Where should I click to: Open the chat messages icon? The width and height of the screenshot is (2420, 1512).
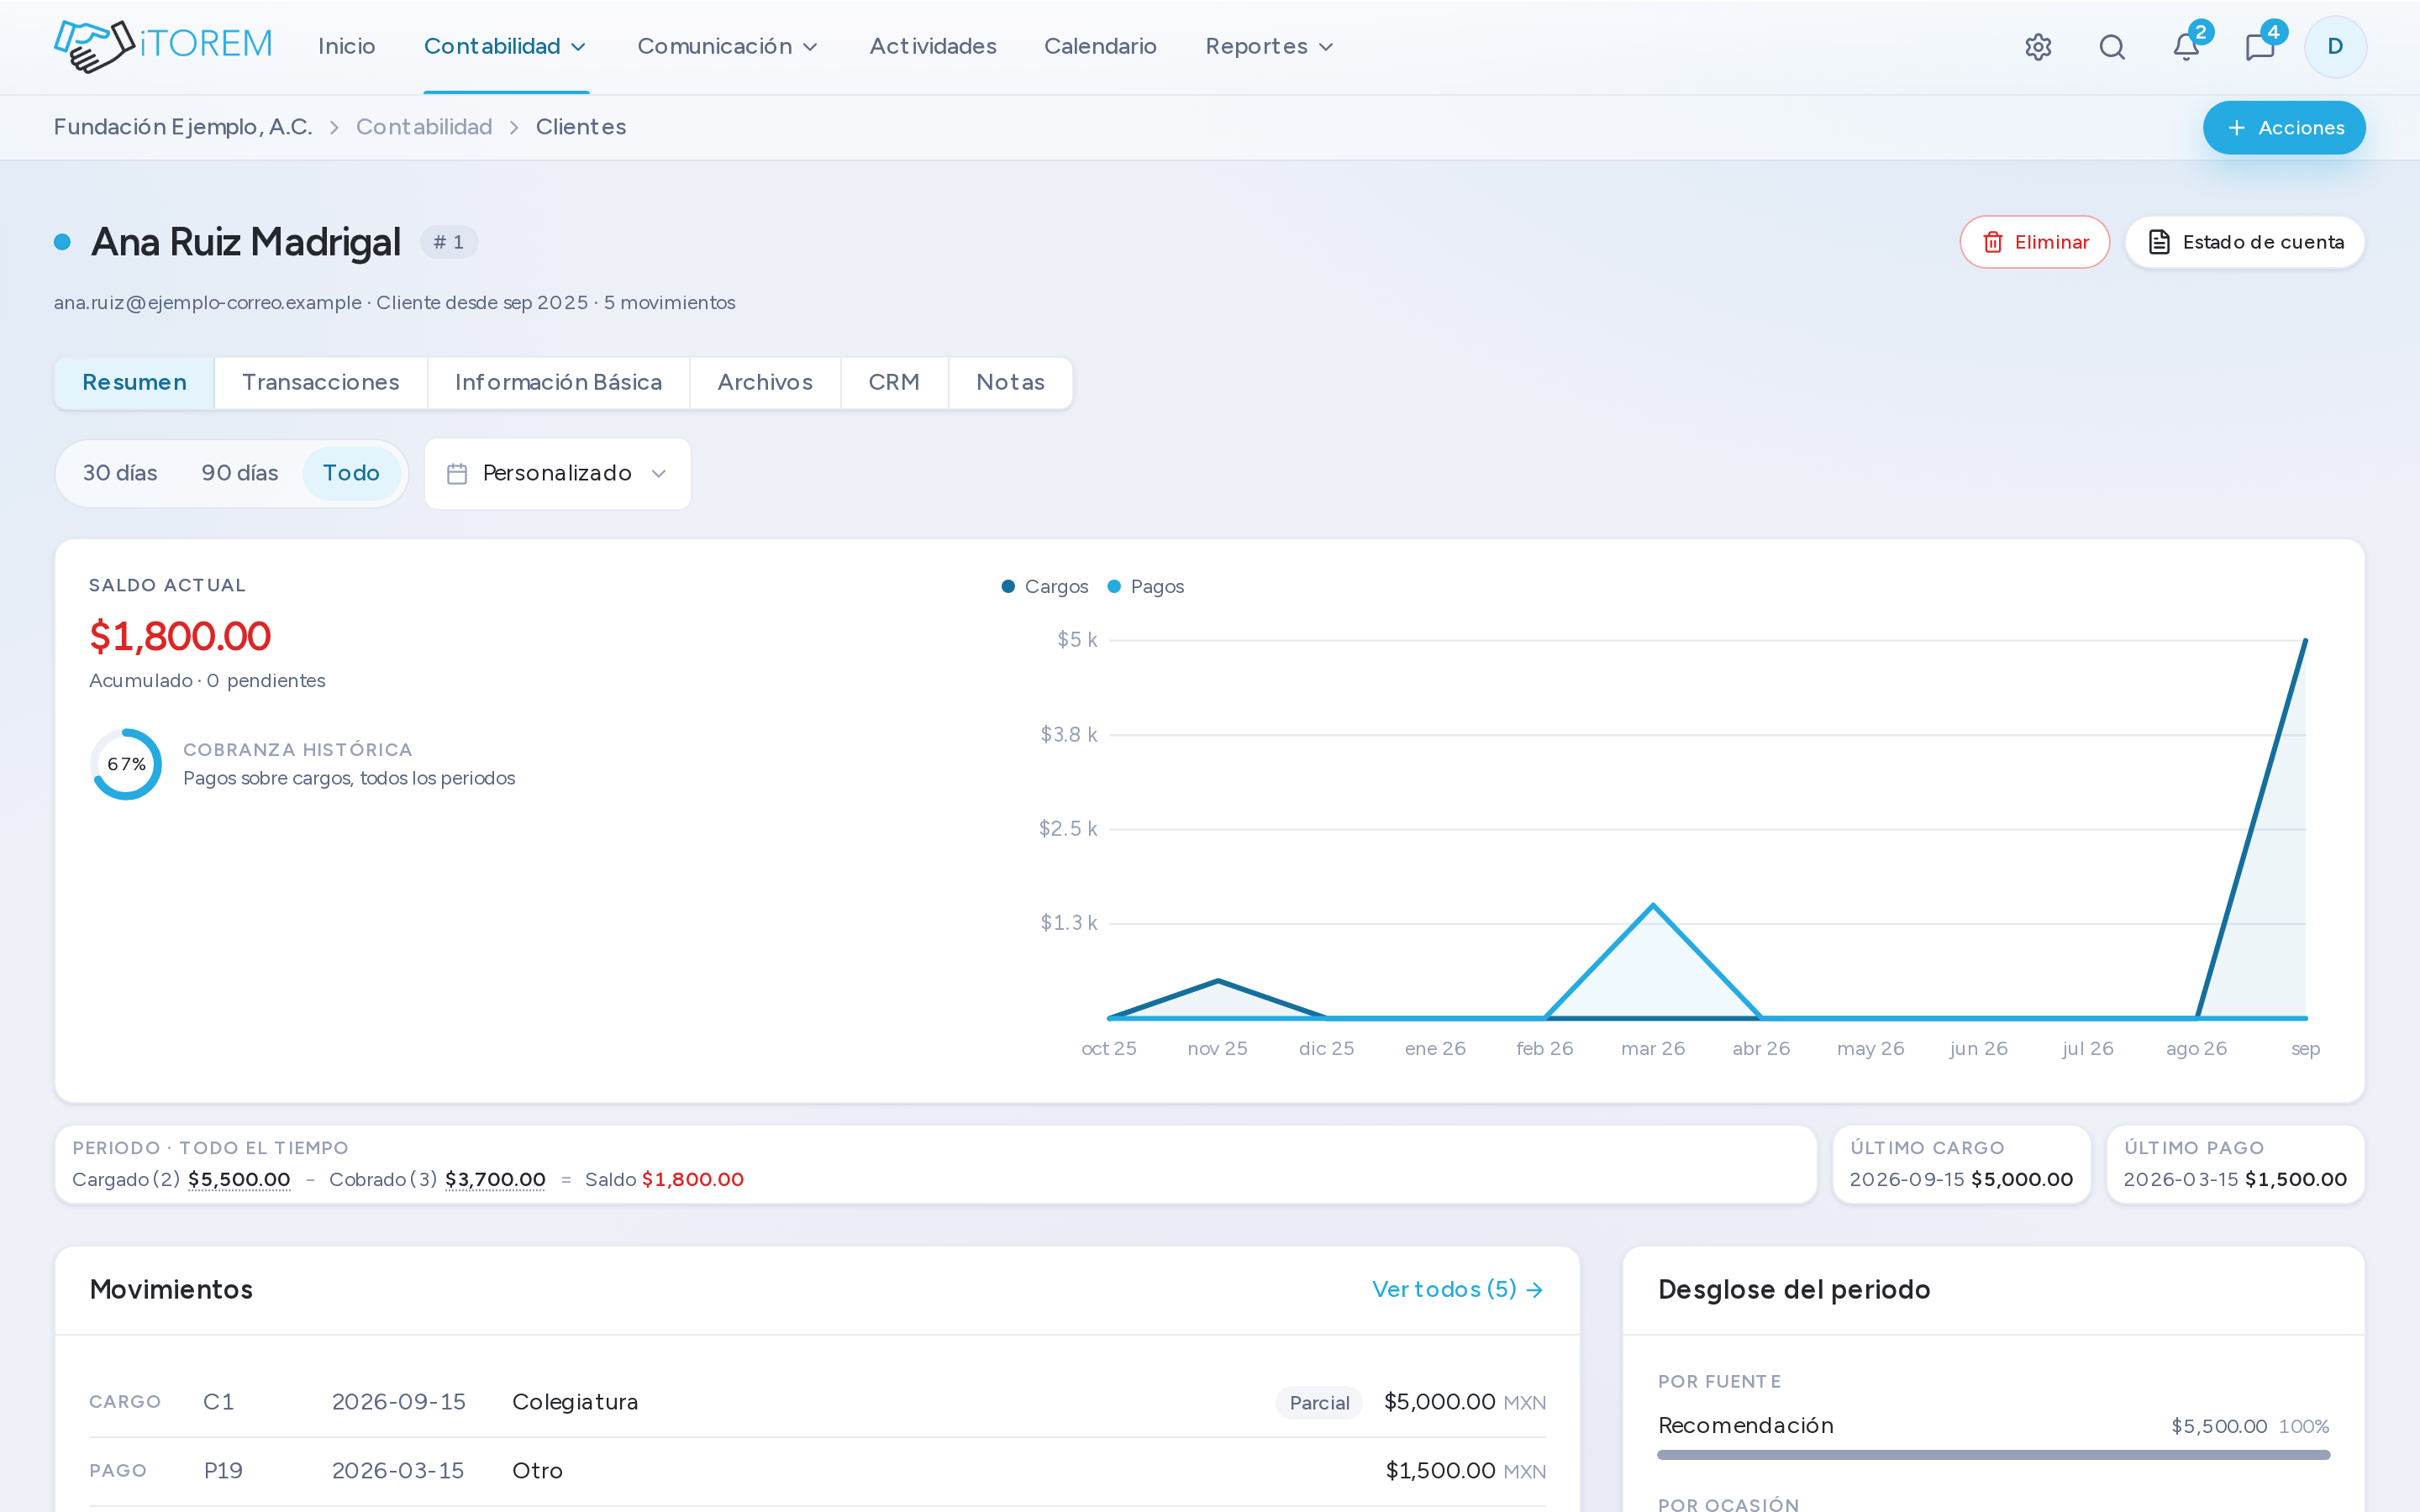[x=2260, y=47]
